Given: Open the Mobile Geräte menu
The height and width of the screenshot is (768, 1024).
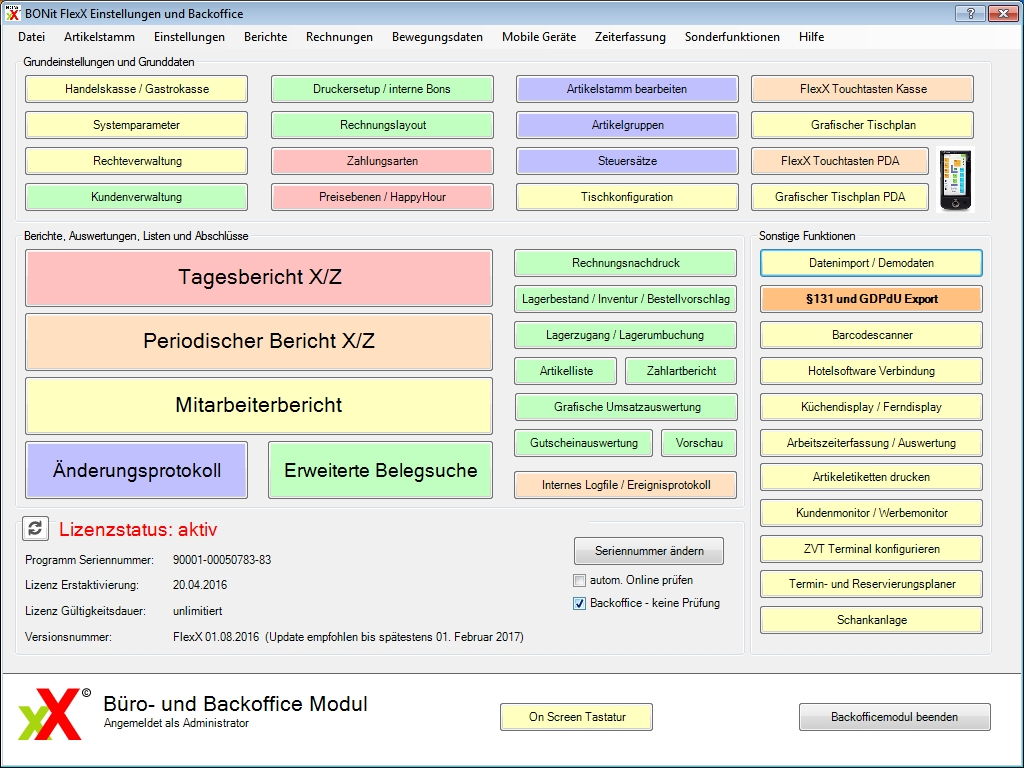Looking at the screenshot, I should pyautogui.click(x=539, y=37).
